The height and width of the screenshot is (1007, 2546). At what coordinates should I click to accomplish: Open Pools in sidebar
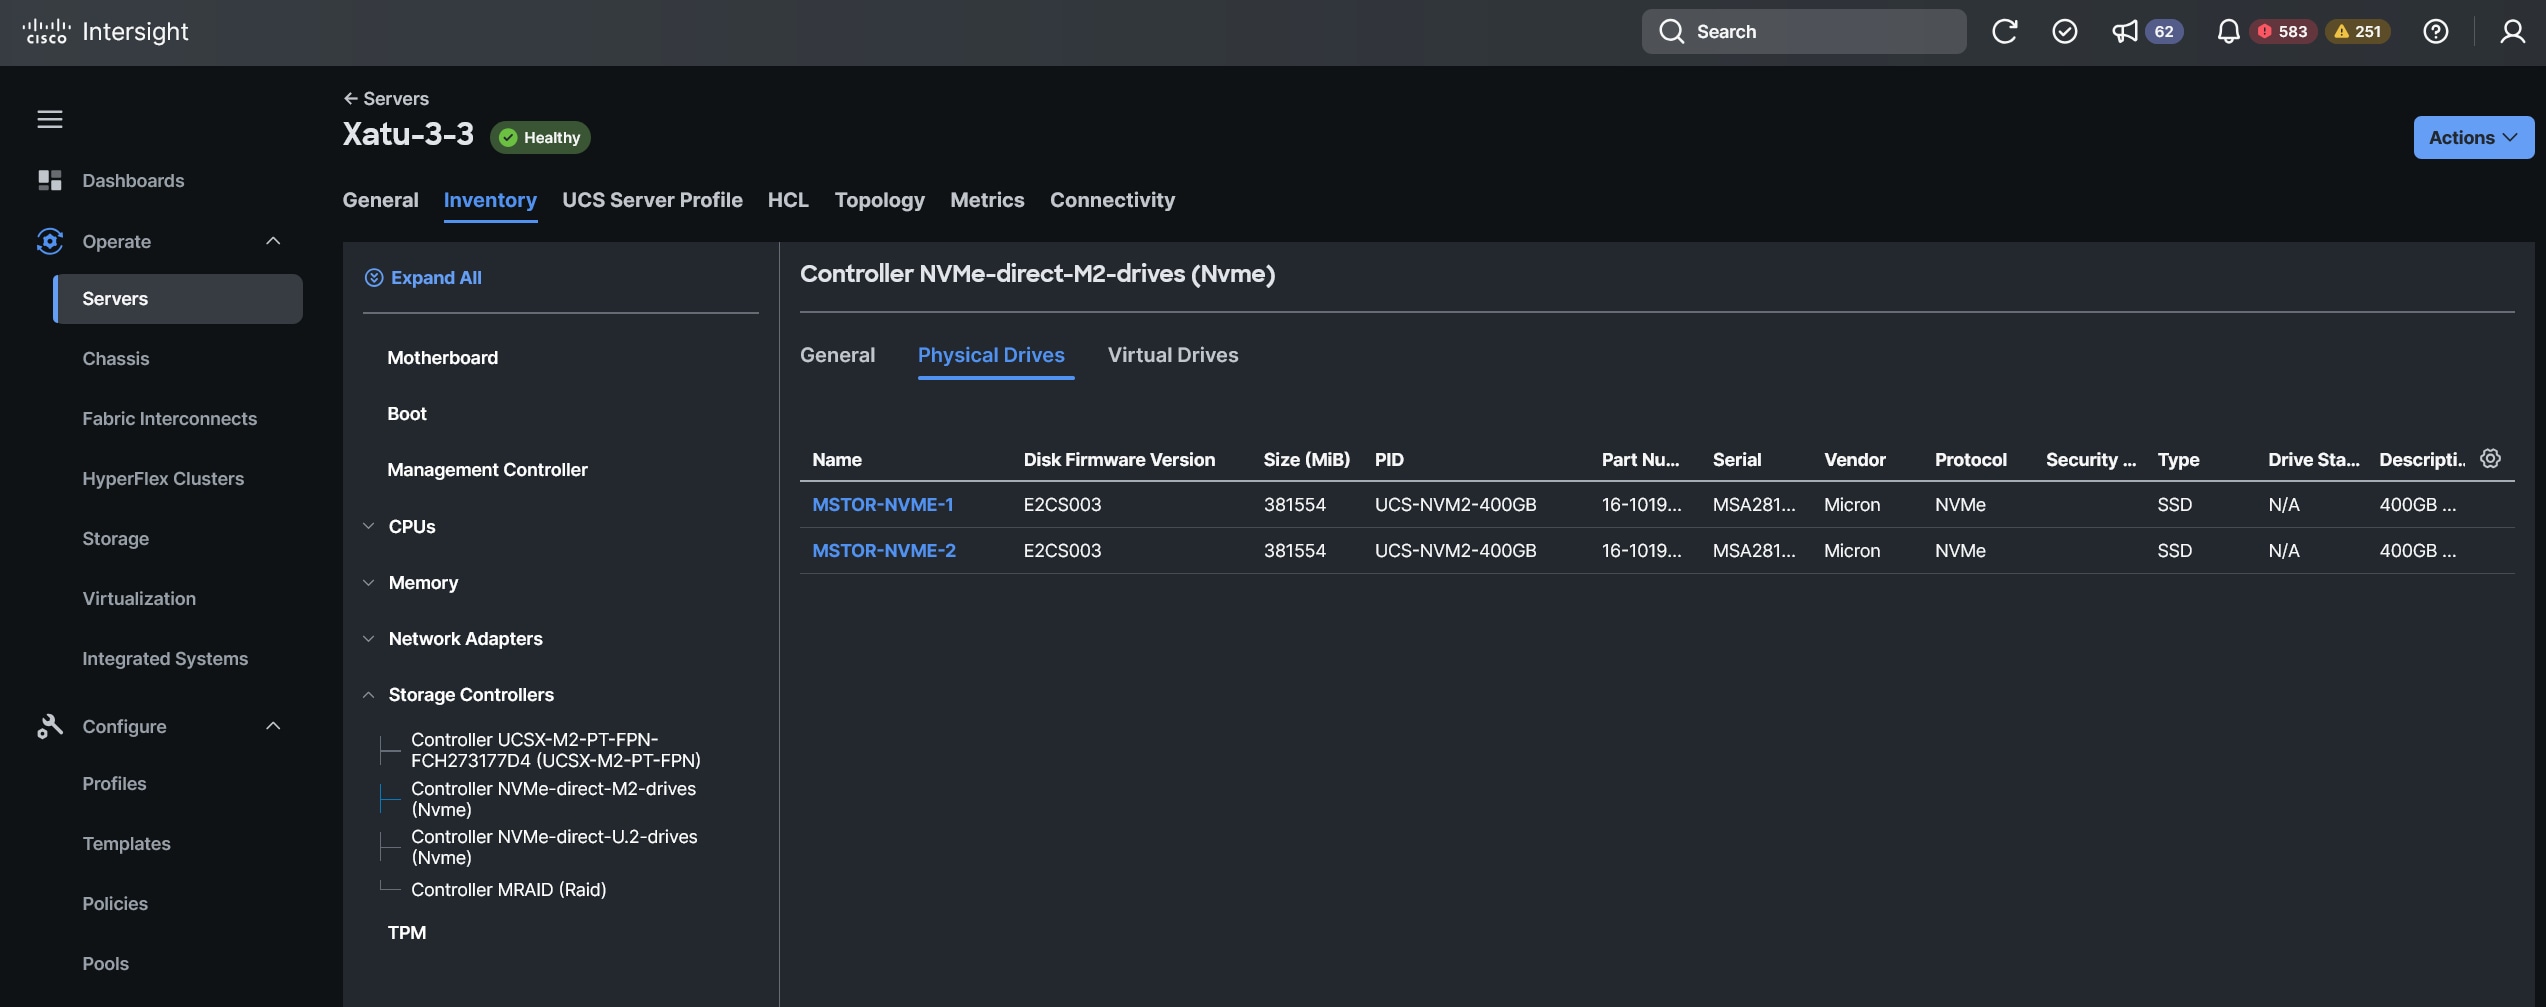[x=105, y=964]
